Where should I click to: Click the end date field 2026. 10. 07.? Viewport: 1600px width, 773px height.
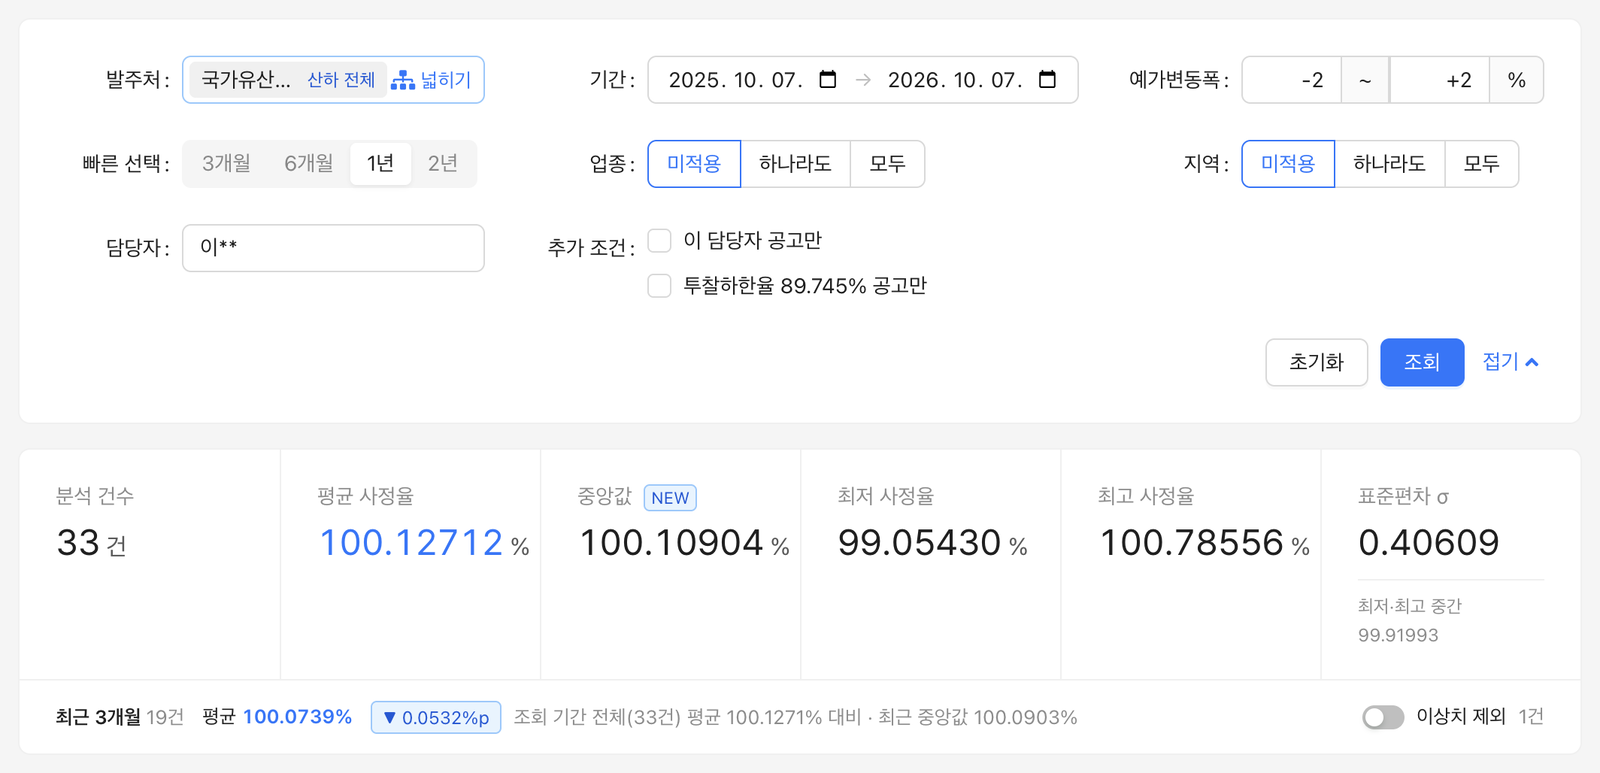(955, 80)
